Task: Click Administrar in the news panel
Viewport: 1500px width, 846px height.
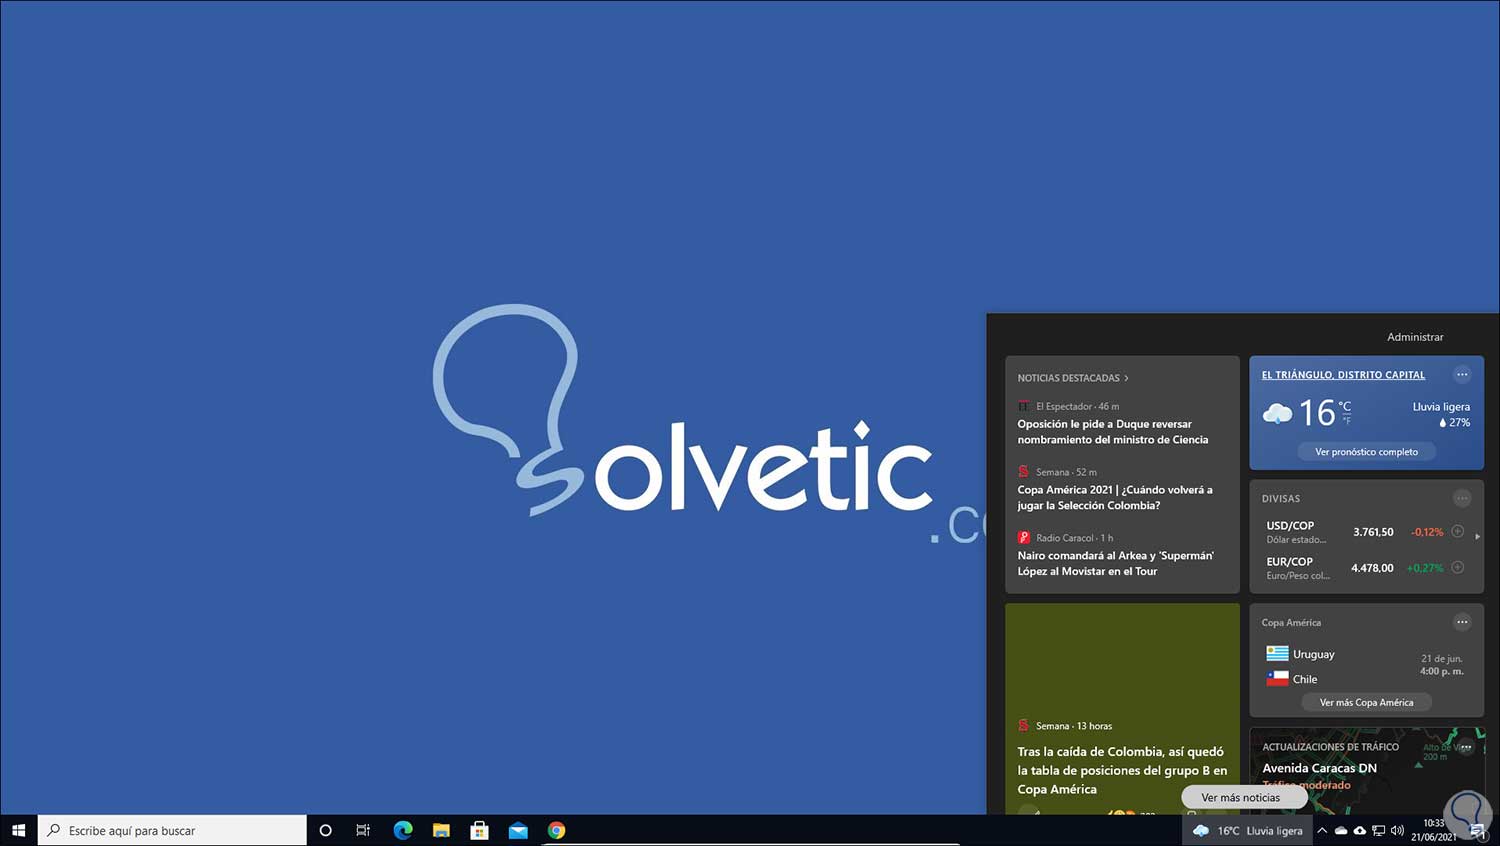Action: [x=1415, y=337]
